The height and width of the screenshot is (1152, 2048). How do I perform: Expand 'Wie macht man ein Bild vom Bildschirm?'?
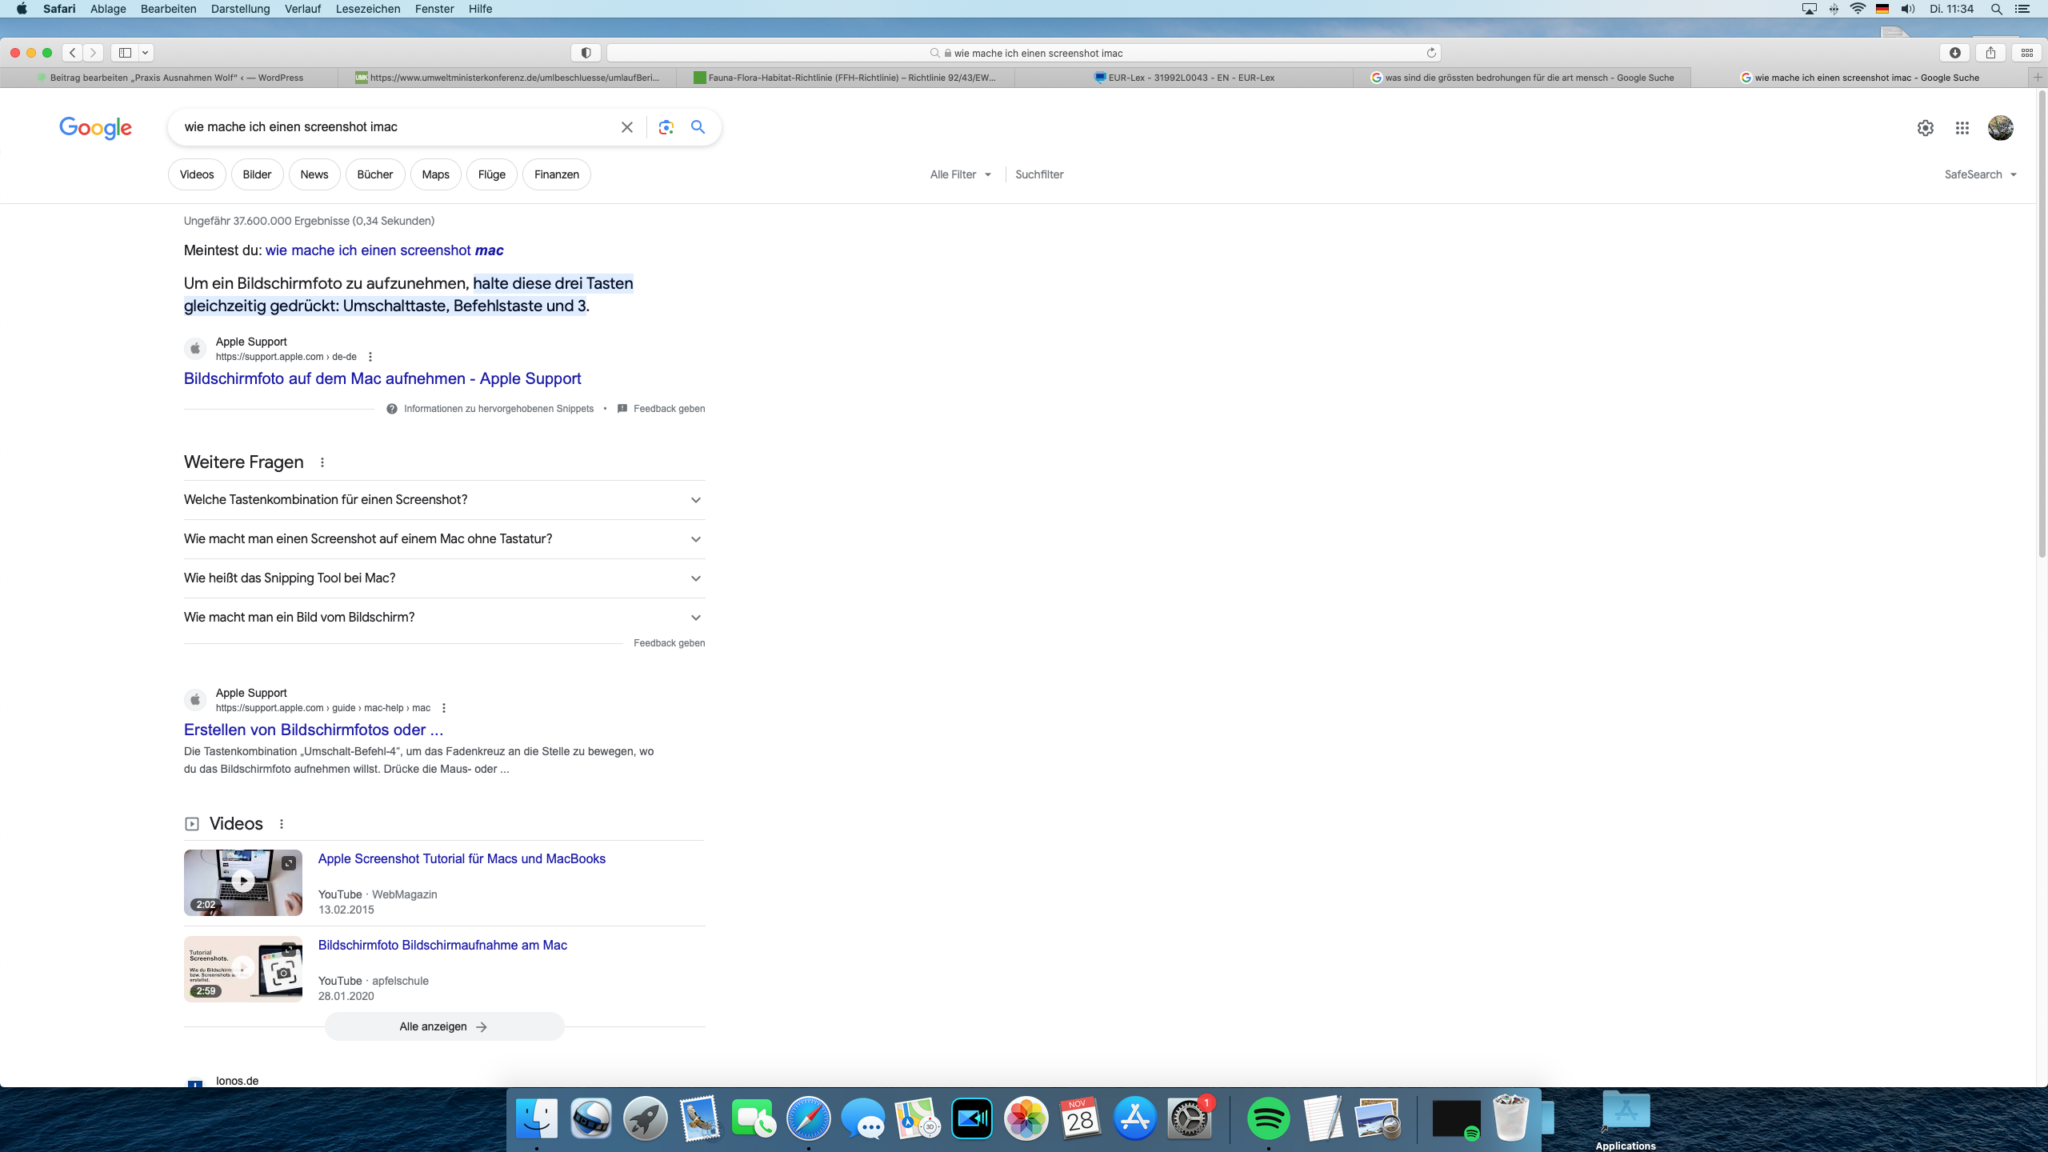click(444, 617)
